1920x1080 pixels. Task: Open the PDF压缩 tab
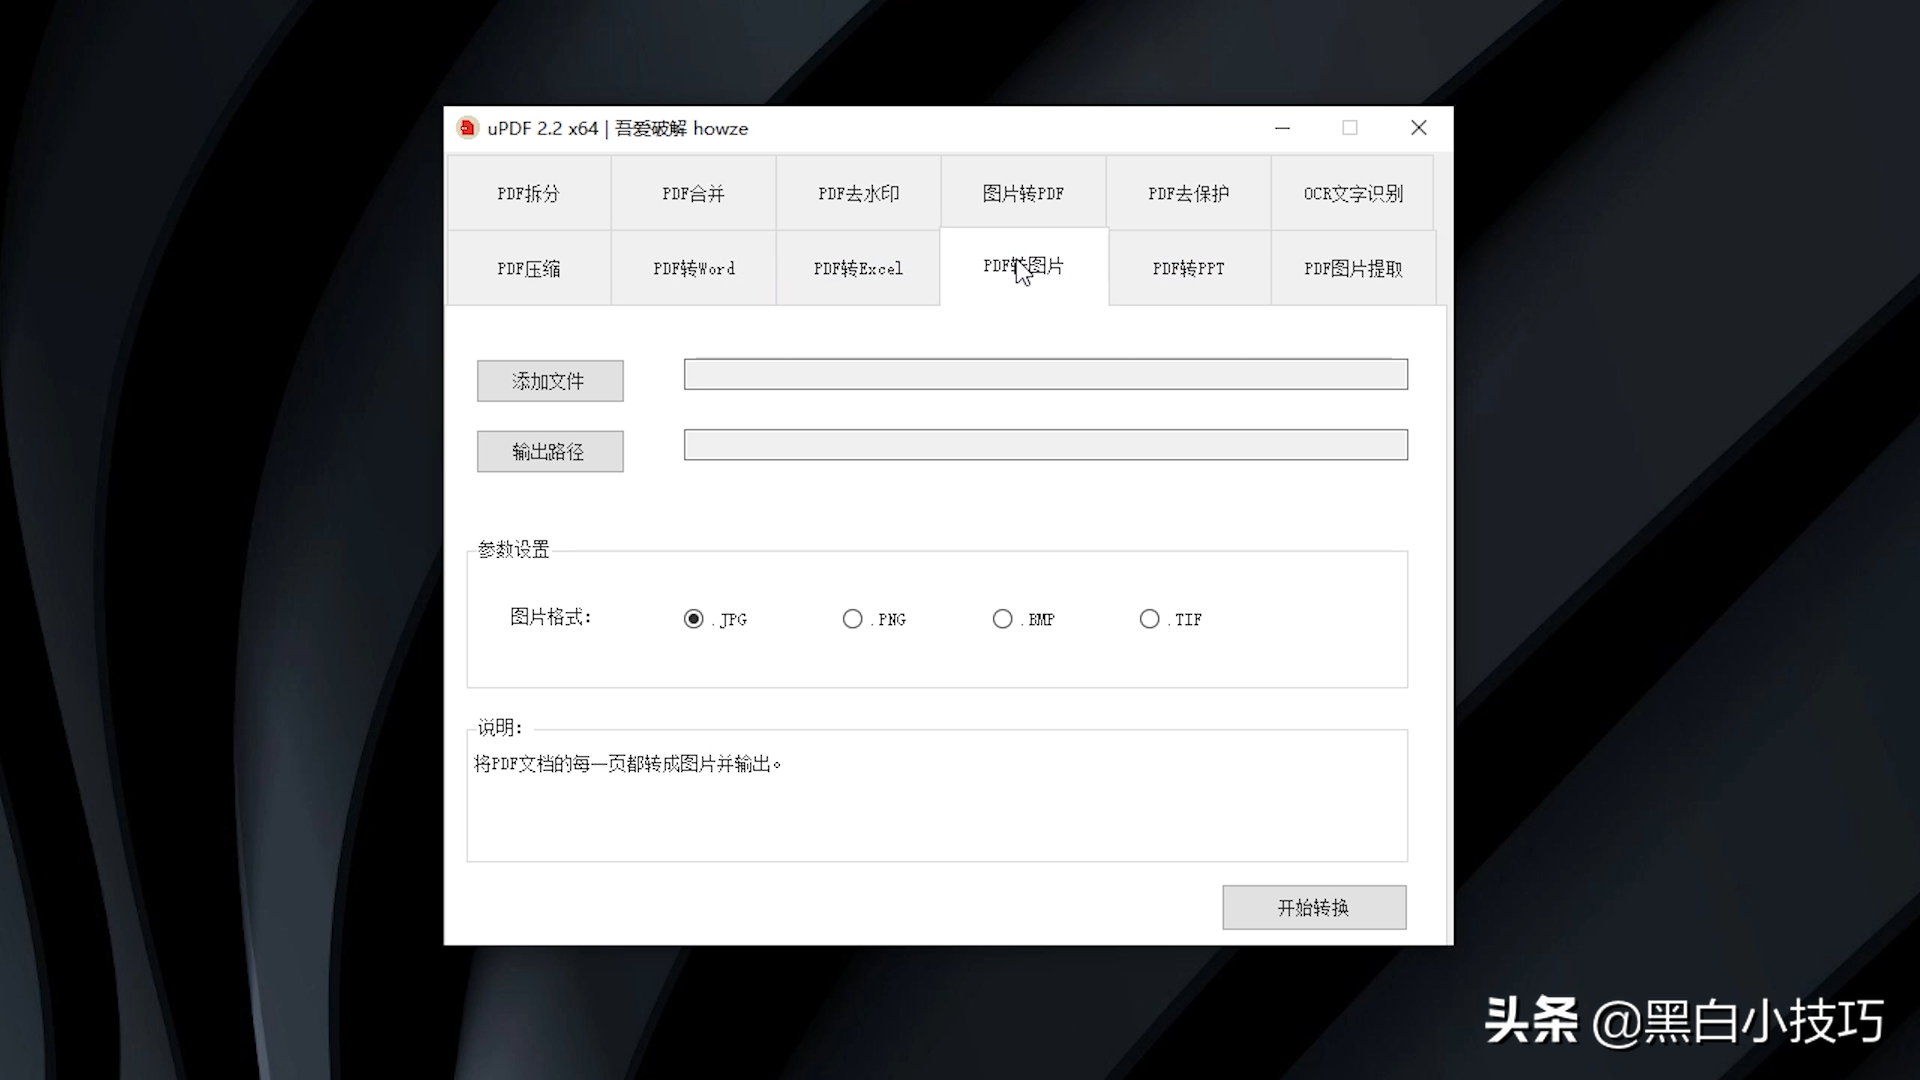tap(529, 268)
